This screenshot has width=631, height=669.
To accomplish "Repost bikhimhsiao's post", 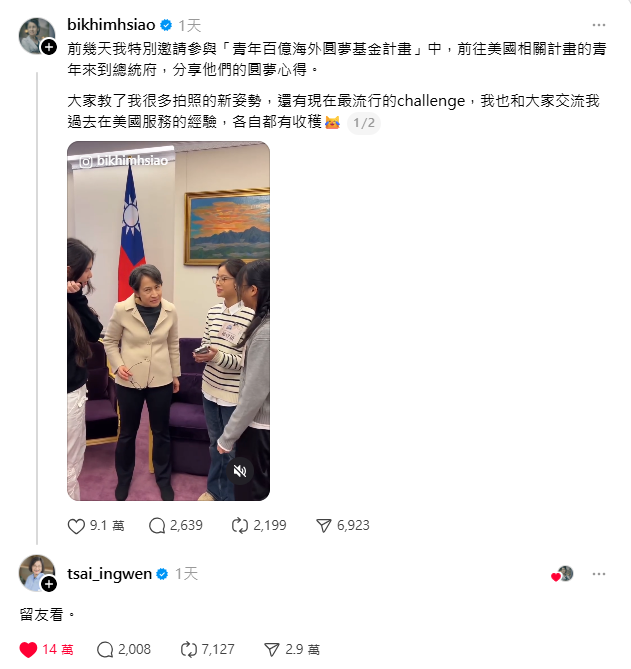I will click(x=240, y=526).
